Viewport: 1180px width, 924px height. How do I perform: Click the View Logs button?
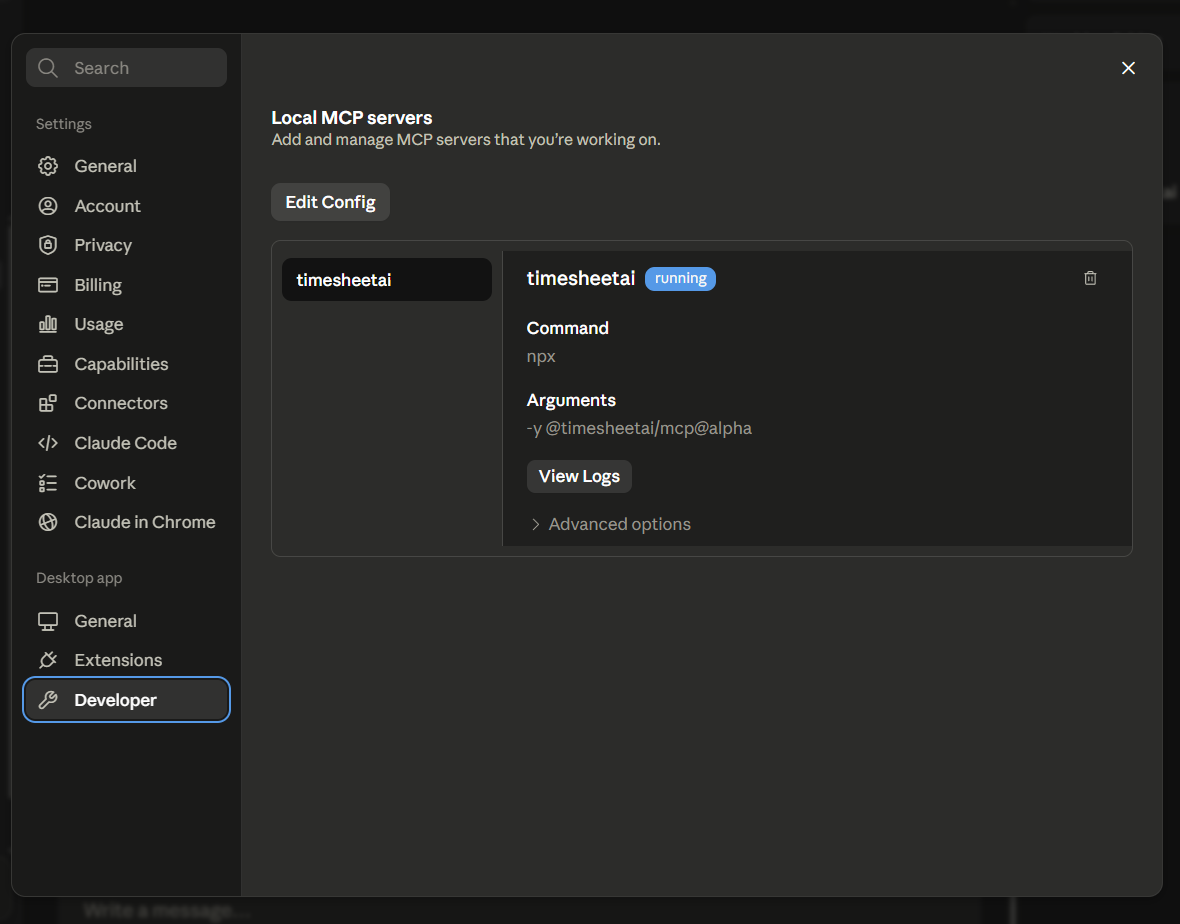[x=579, y=476]
